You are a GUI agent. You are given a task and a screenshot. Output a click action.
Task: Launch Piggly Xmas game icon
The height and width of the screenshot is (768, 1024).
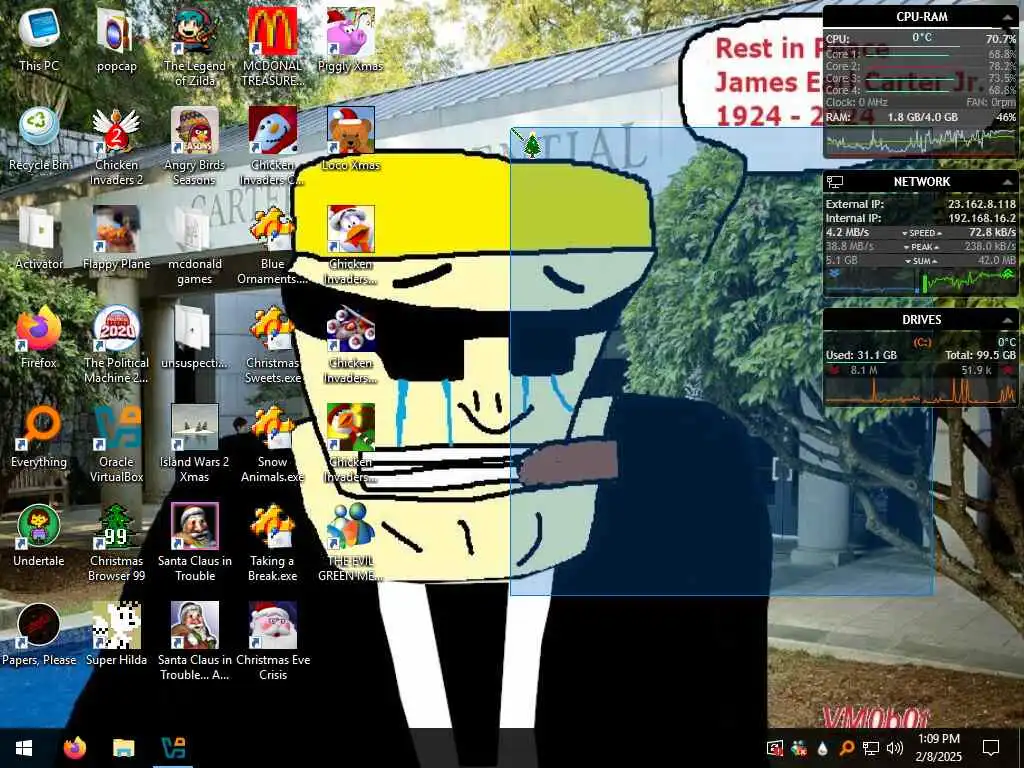[x=351, y=39]
